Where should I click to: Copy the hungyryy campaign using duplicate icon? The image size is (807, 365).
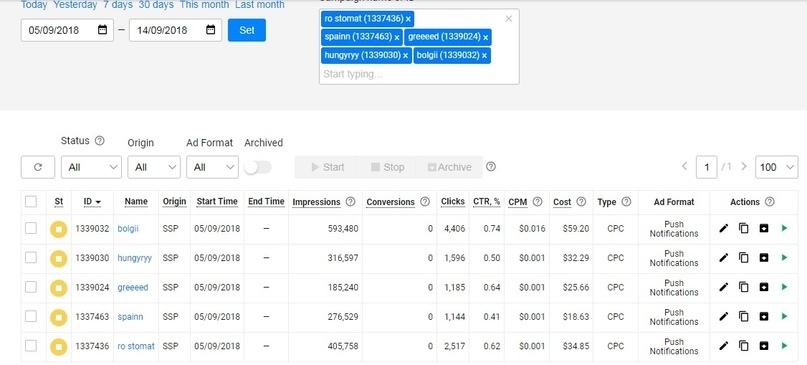pos(744,257)
